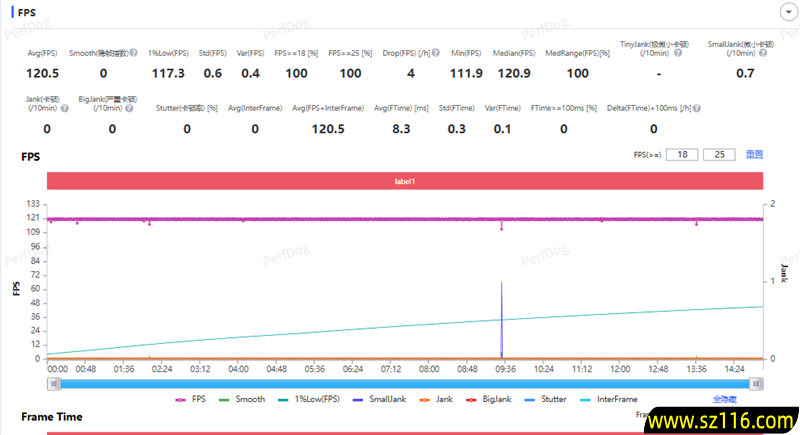Click the FPS threshold field showing 18
This screenshot has width=800, height=435.
(x=682, y=154)
